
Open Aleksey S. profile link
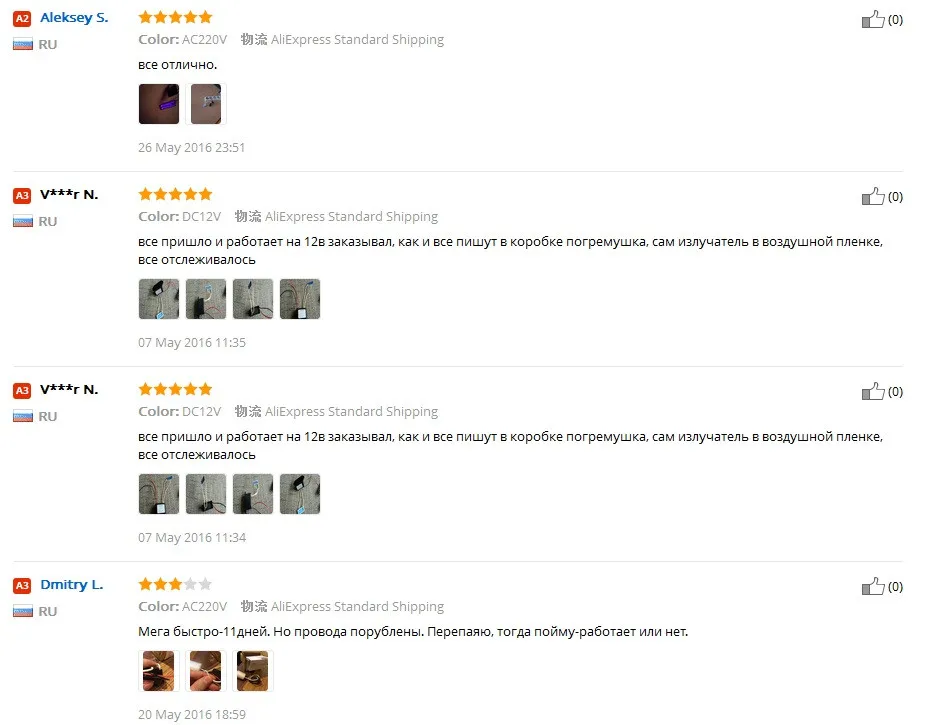[x=74, y=18]
